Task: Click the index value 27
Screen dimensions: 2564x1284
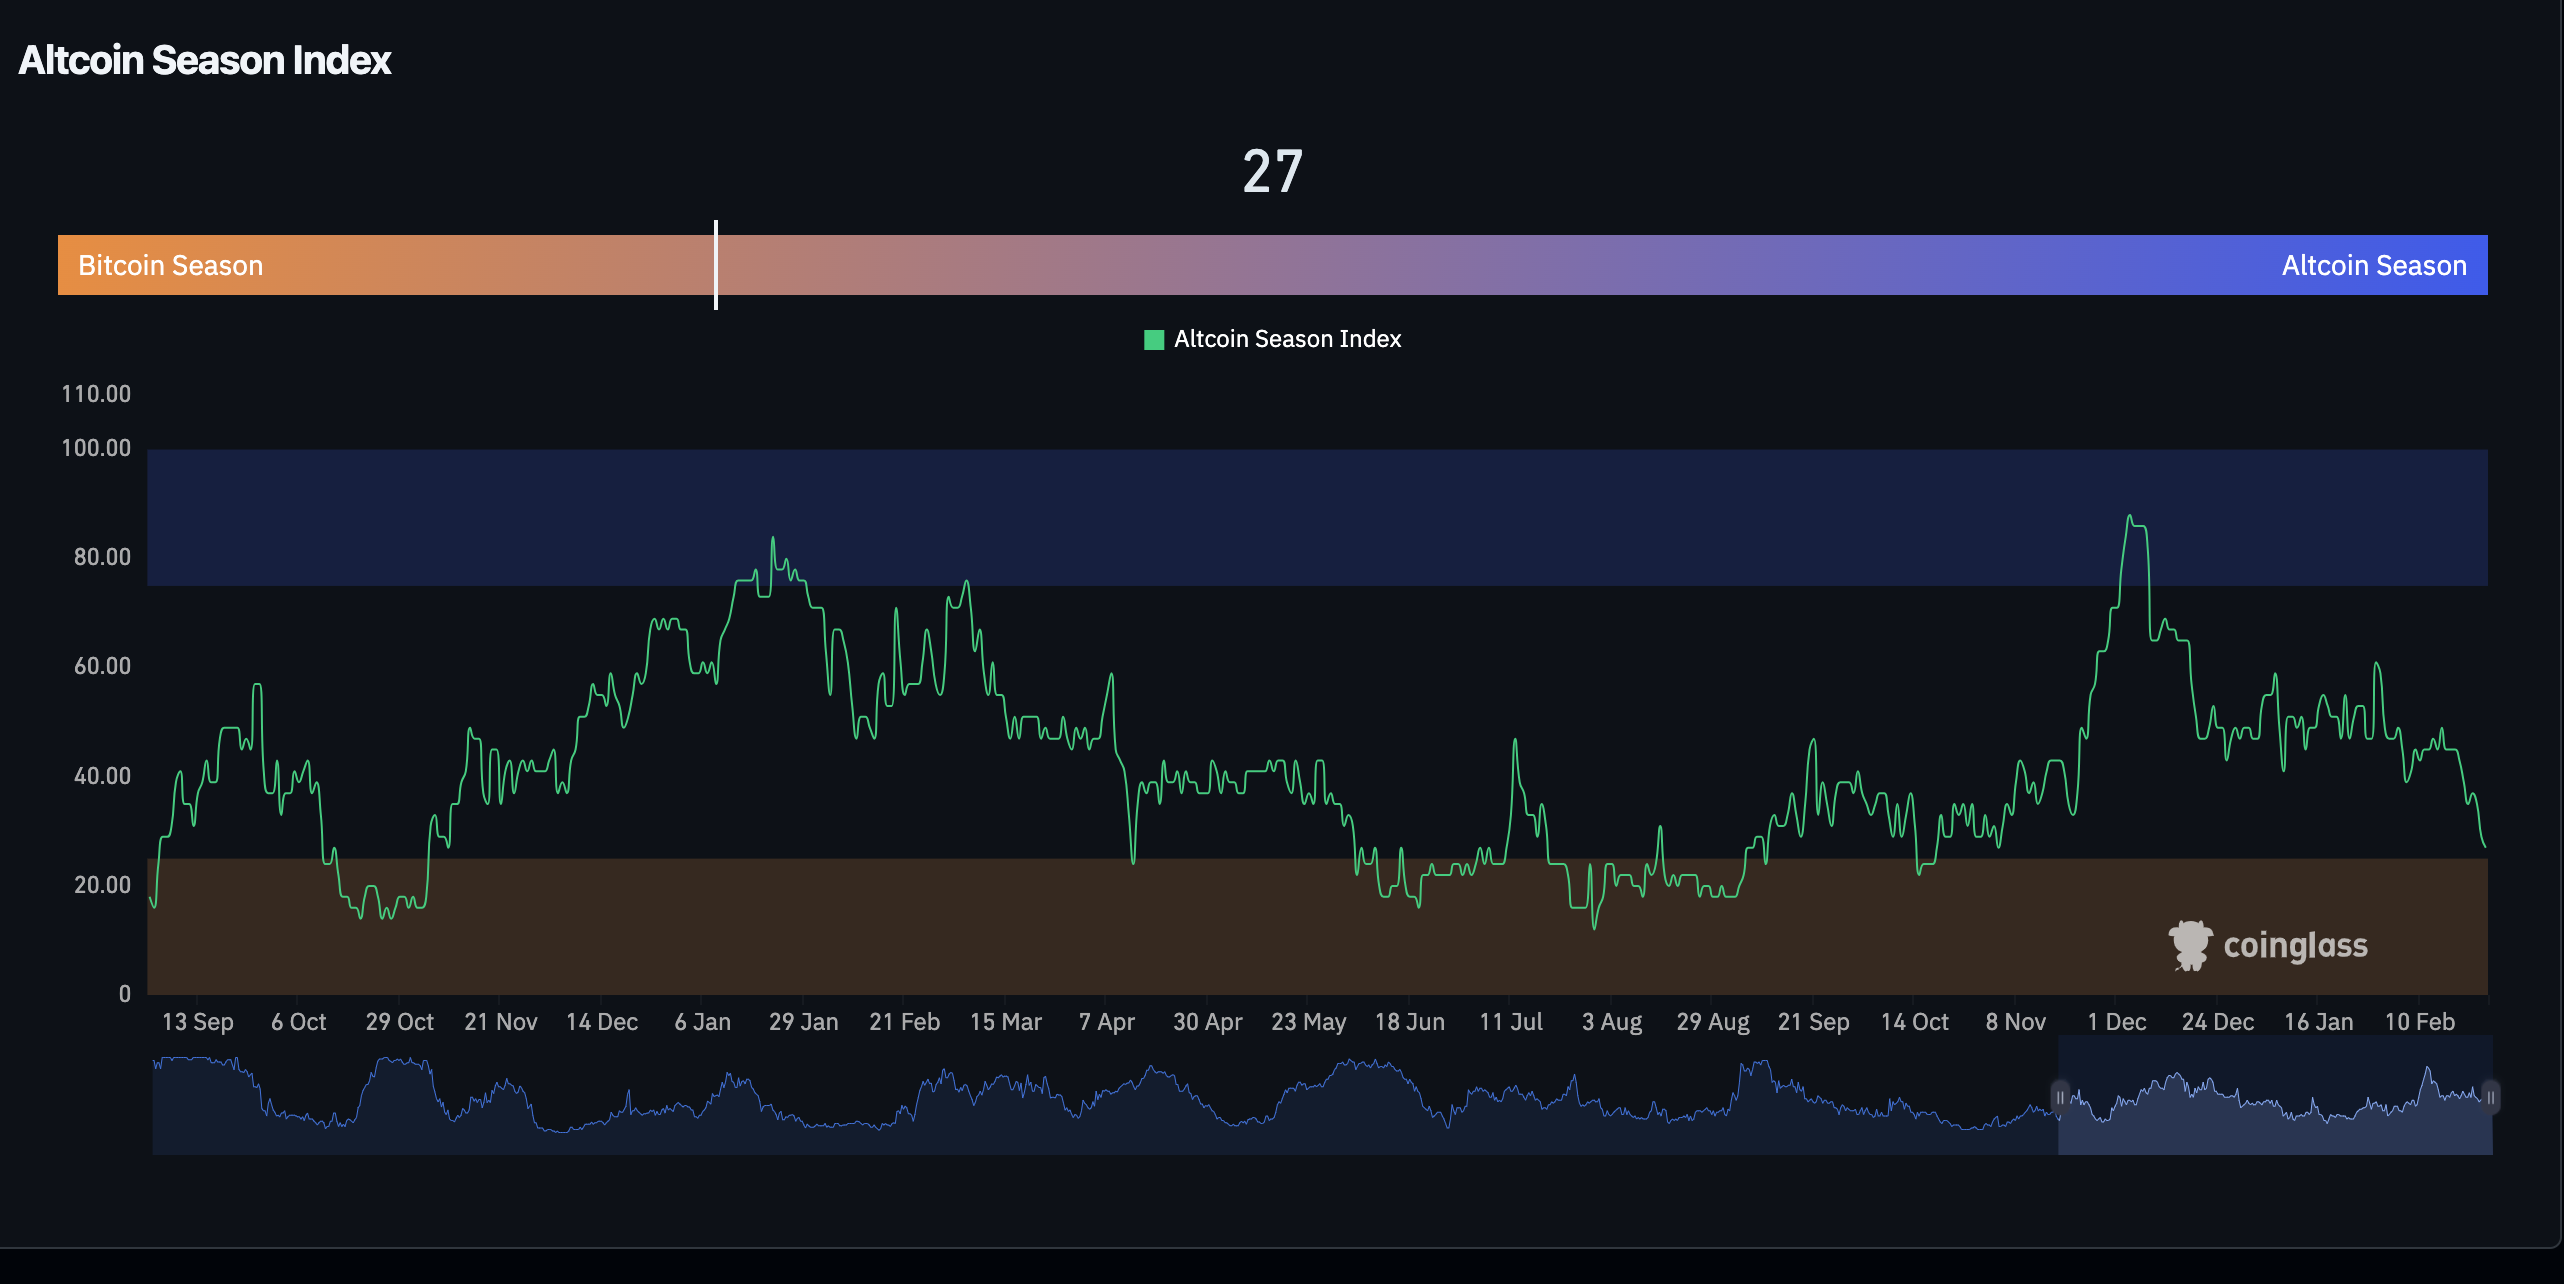Action: click(1272, 170)
